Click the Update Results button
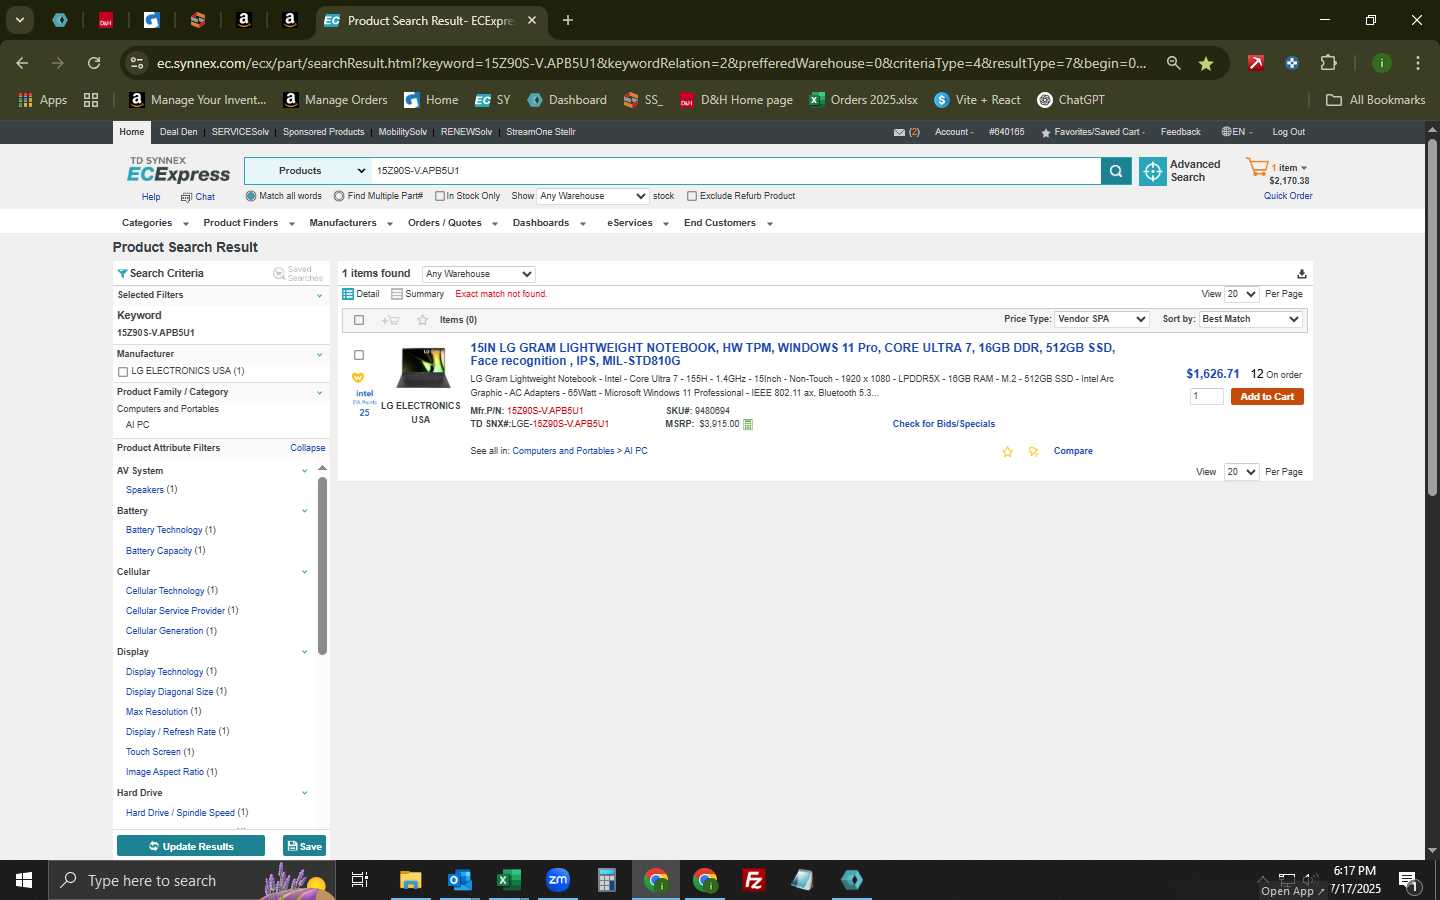Image resolution: width=1440 pixels, height=900 pixels. pos(191,846)
